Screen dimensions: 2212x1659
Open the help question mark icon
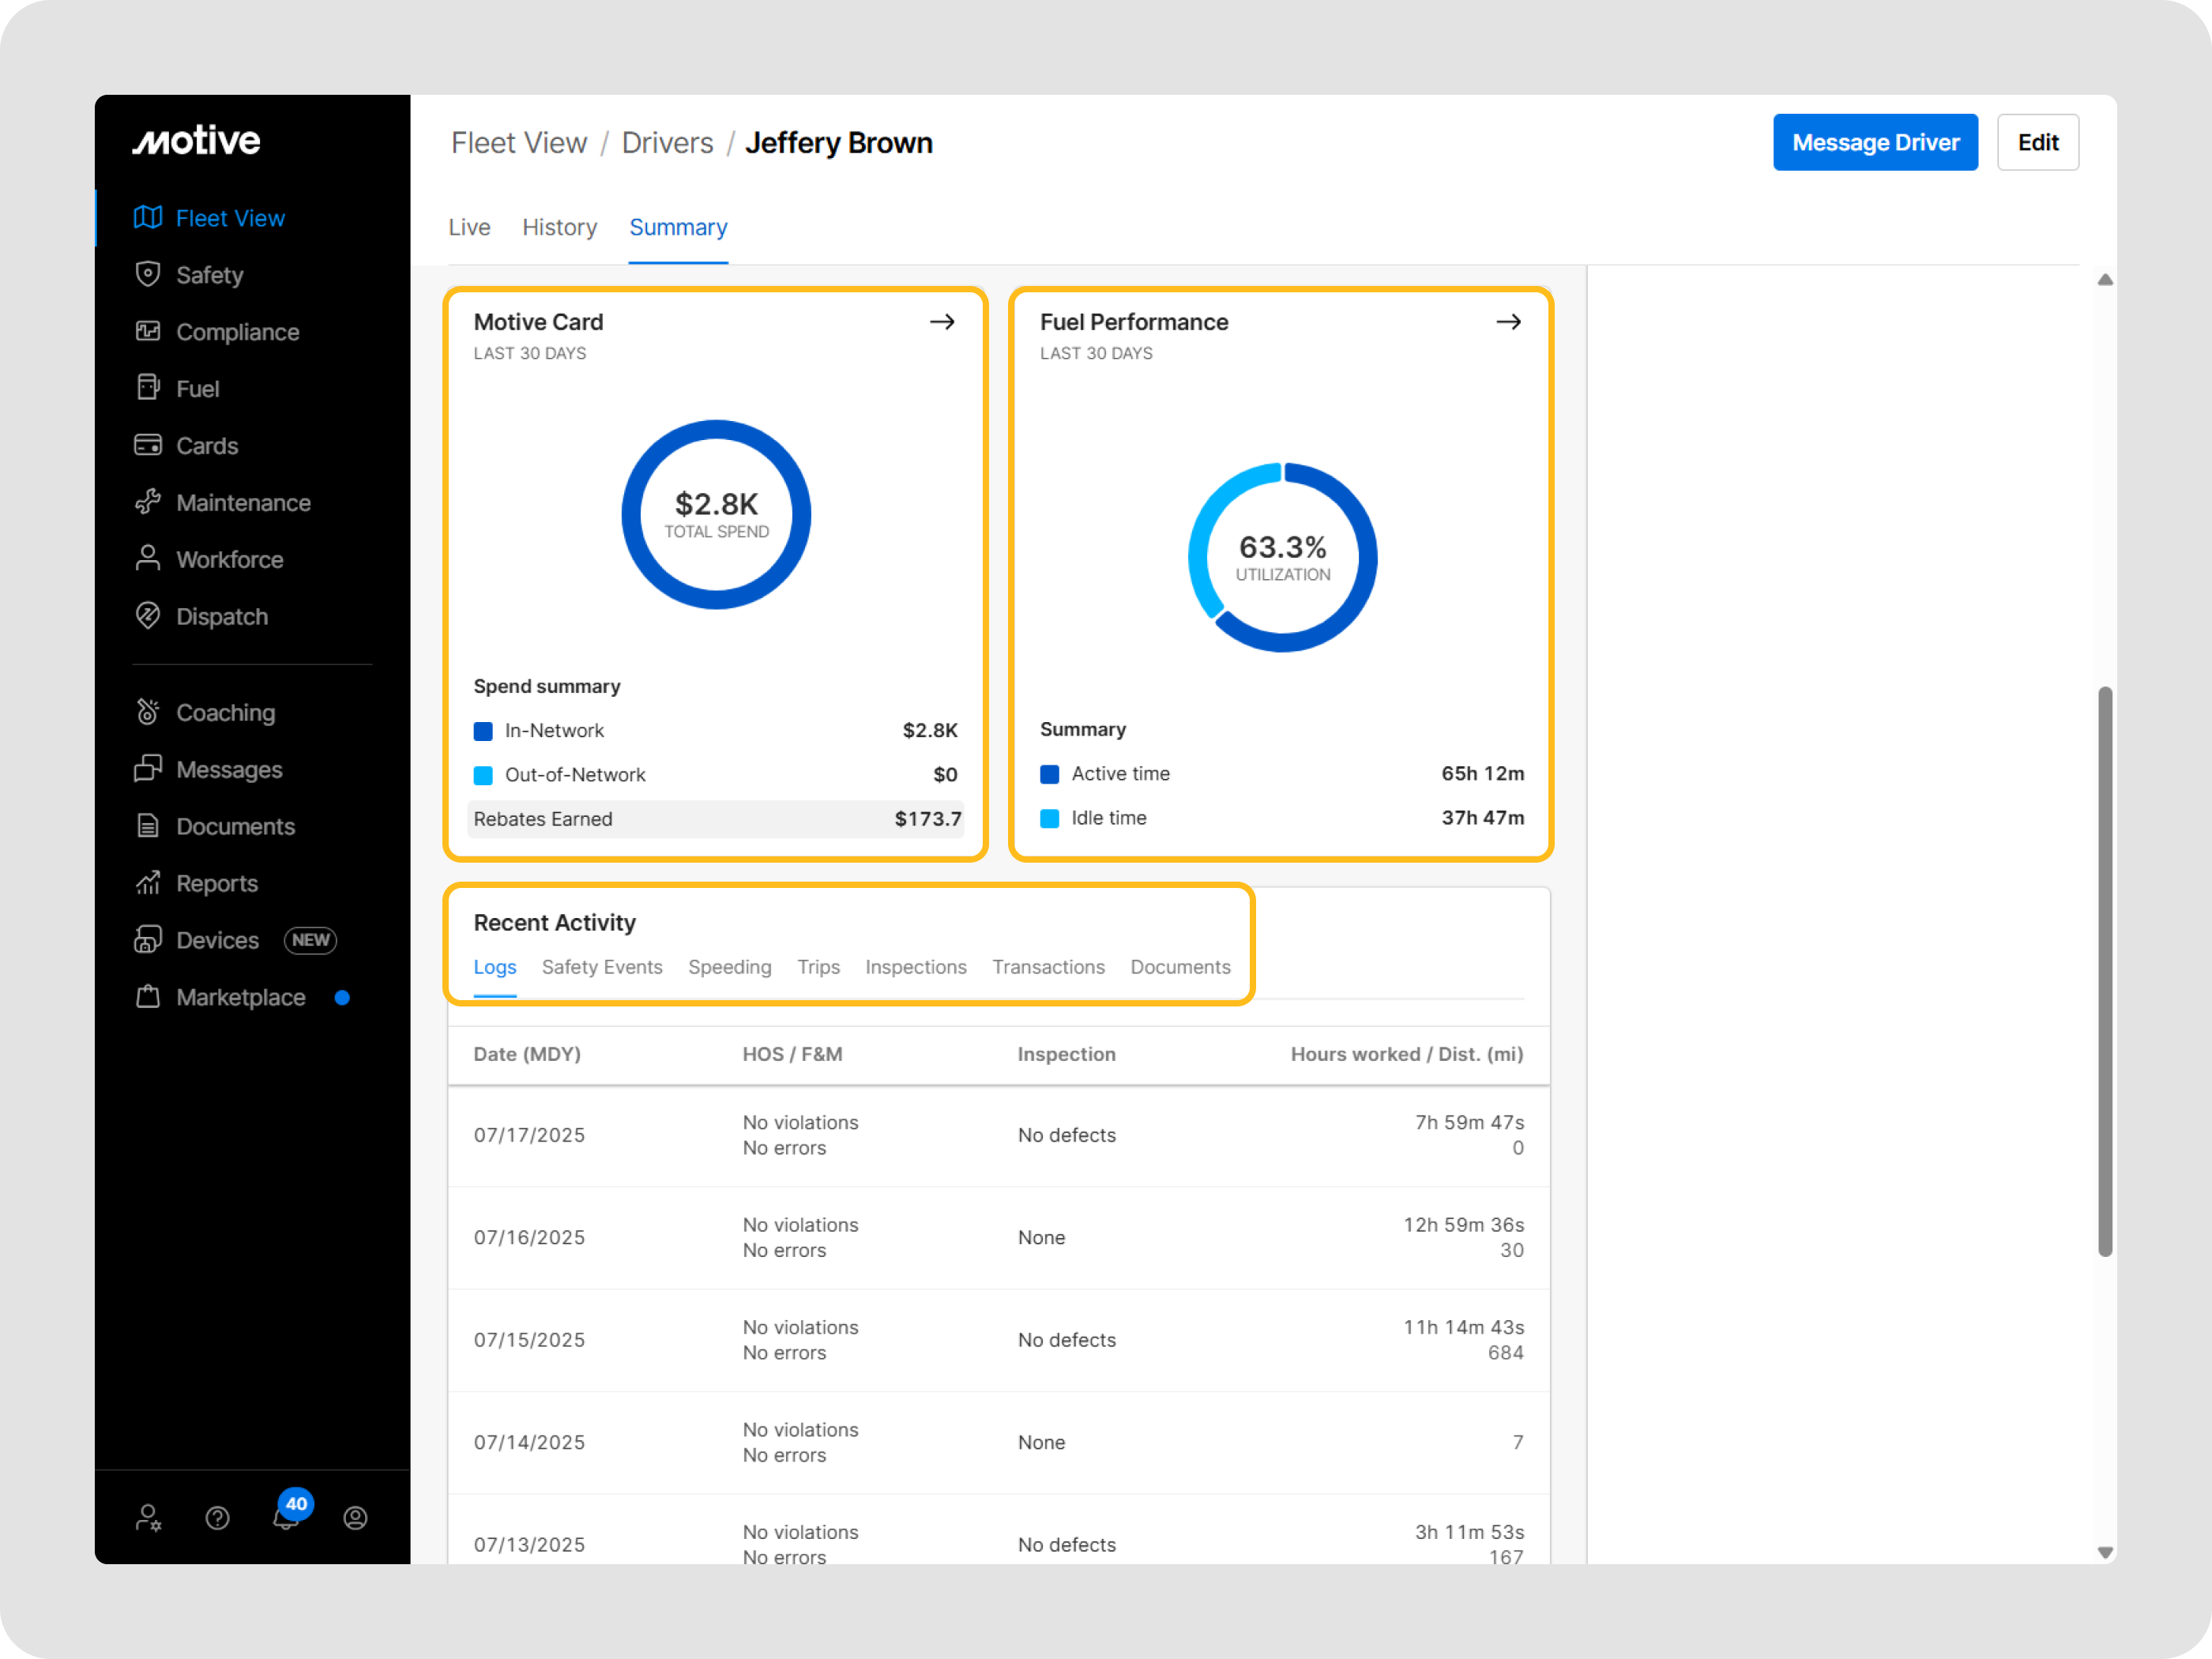click(217, 1518)
